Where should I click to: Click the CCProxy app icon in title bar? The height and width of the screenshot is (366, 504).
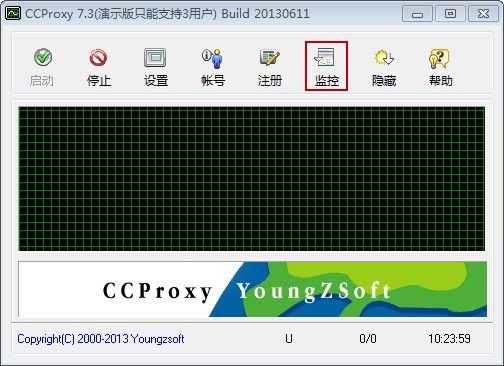[13, 14]
